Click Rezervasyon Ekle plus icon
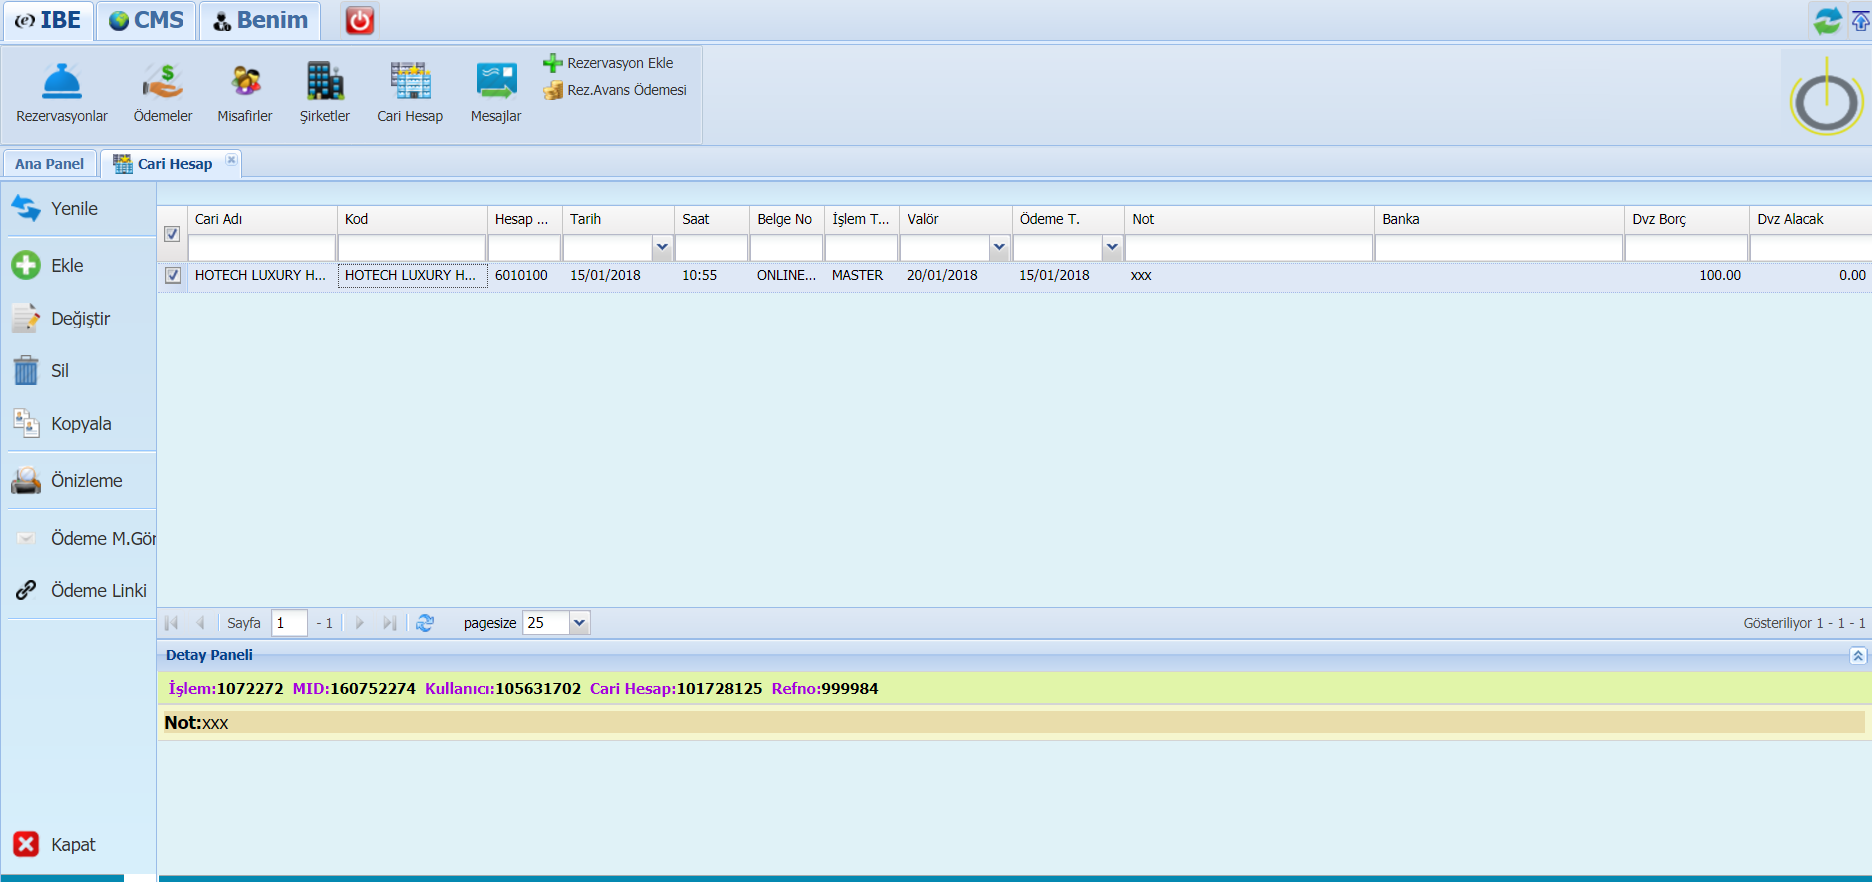This screenshot has height=882, width=1872. [x=553, y=63]
